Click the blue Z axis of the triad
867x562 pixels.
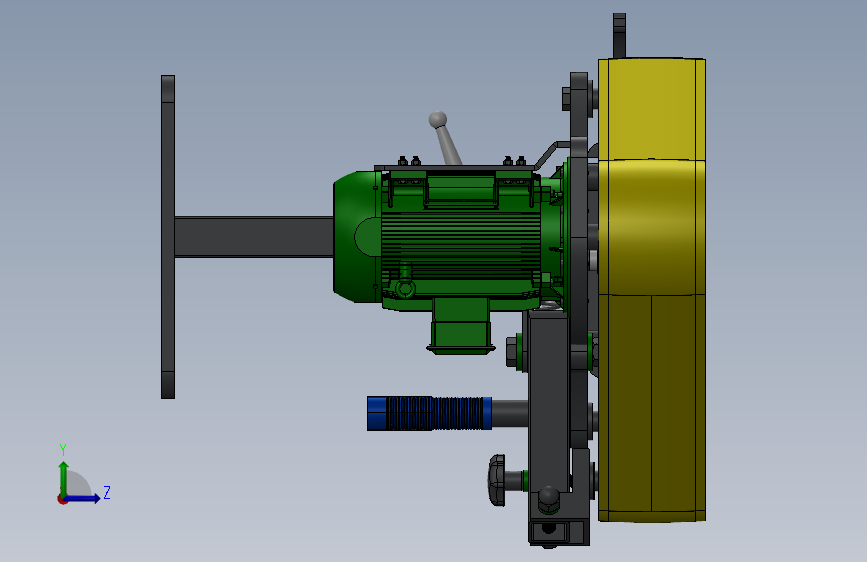click(x=84, y=498)
